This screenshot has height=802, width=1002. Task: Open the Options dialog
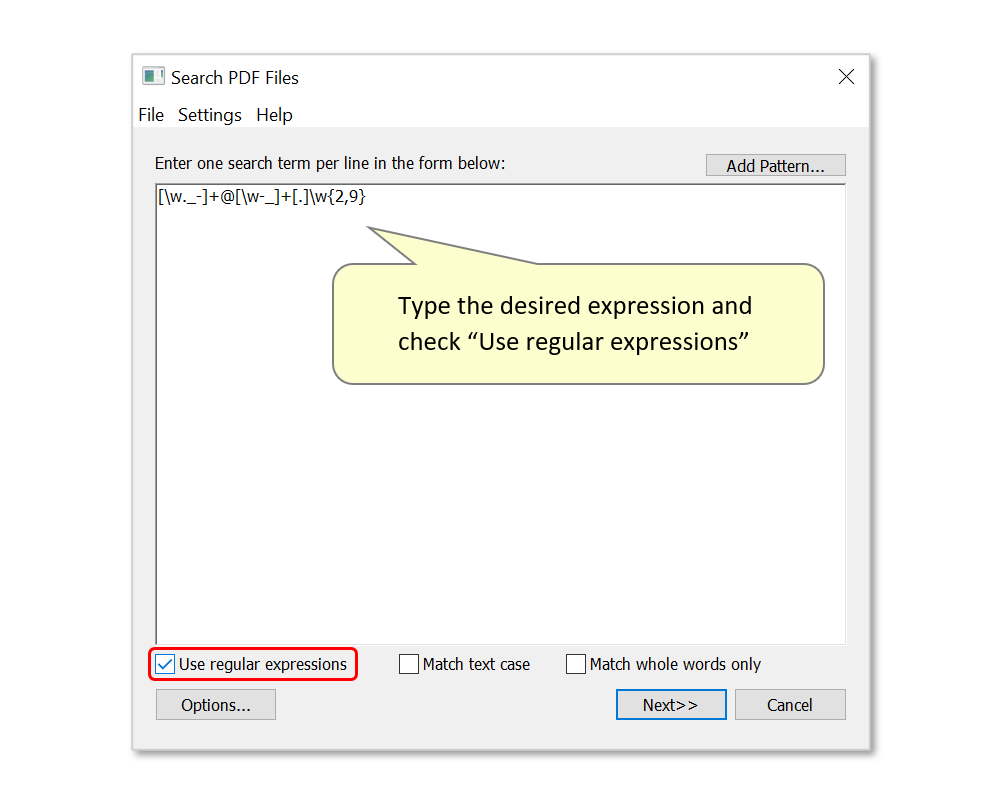click(x=215, y=705)
